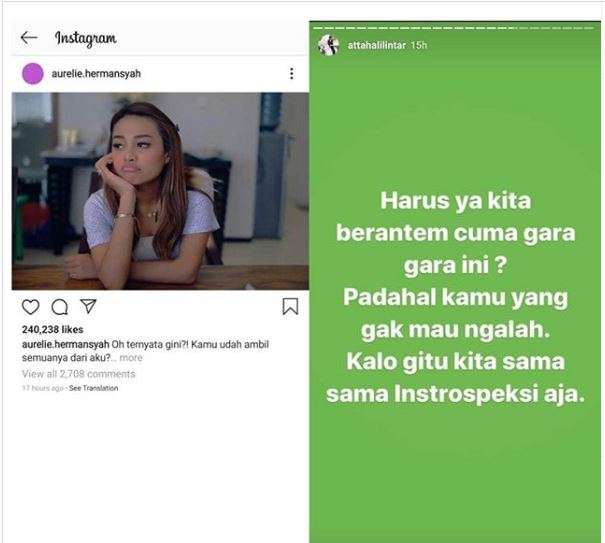Tap the back arrow beside Instagram
The width and height of the screenshot is (605, 543).
pyautogui.click(x=29, y=37)
